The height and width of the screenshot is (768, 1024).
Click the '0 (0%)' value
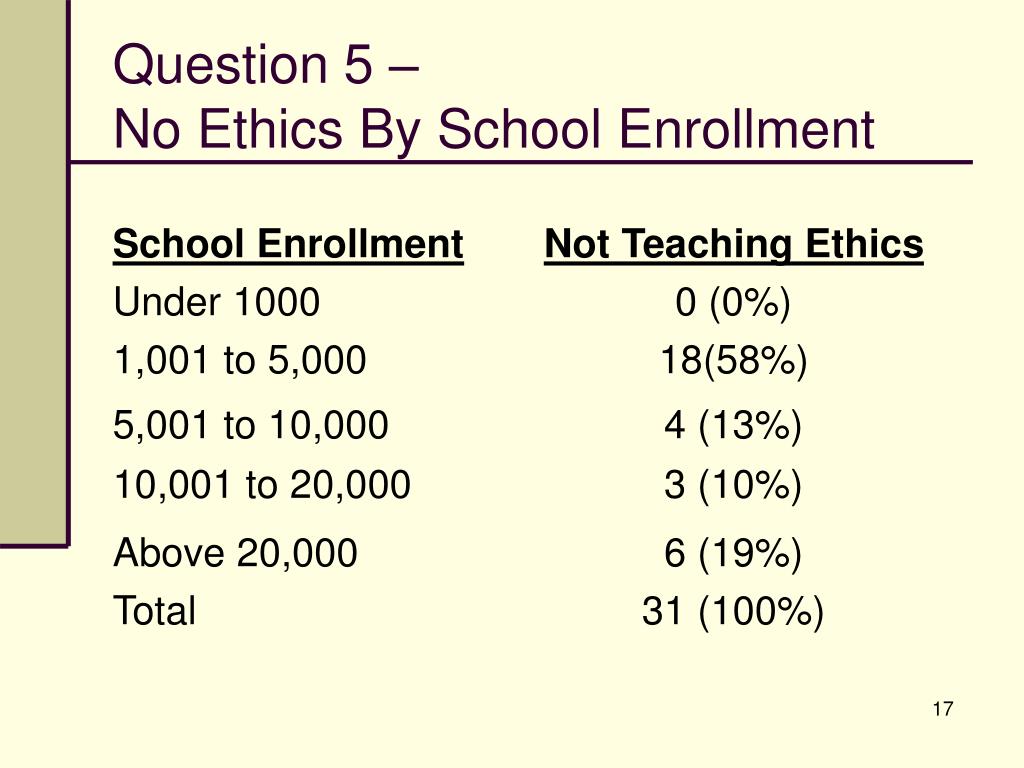point(733,303)
